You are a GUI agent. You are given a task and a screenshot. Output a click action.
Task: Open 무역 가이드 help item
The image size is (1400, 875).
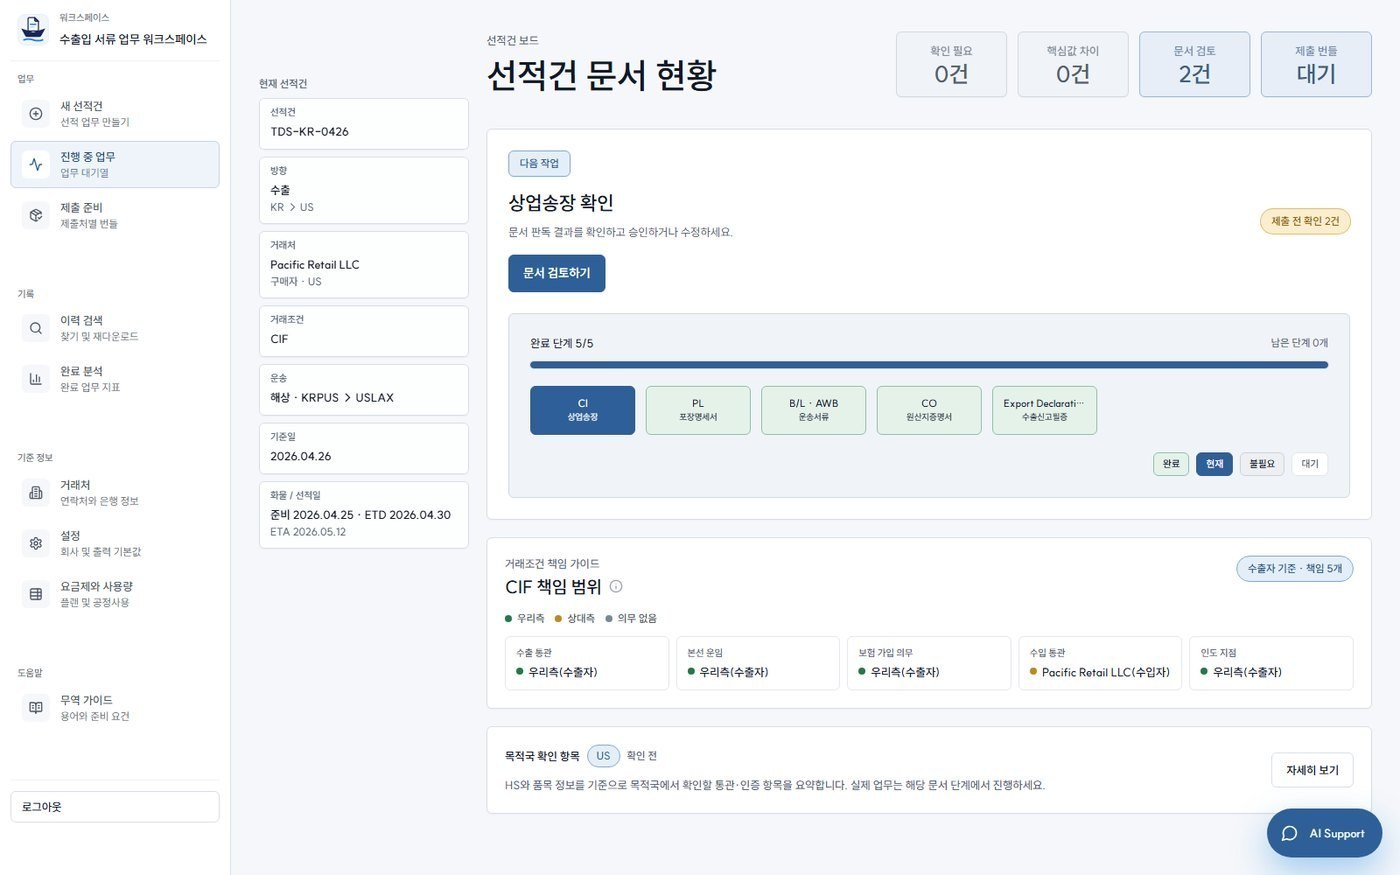pos(115,708)
